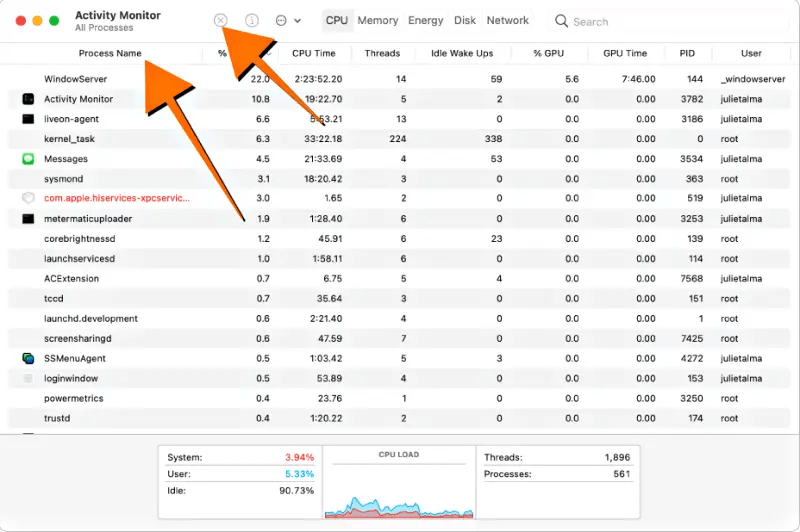This screenshot has width=800, height=532.
Task: Click Idle Wake Ups value 338
Action: pyautogui.click(x=493, y=139)
